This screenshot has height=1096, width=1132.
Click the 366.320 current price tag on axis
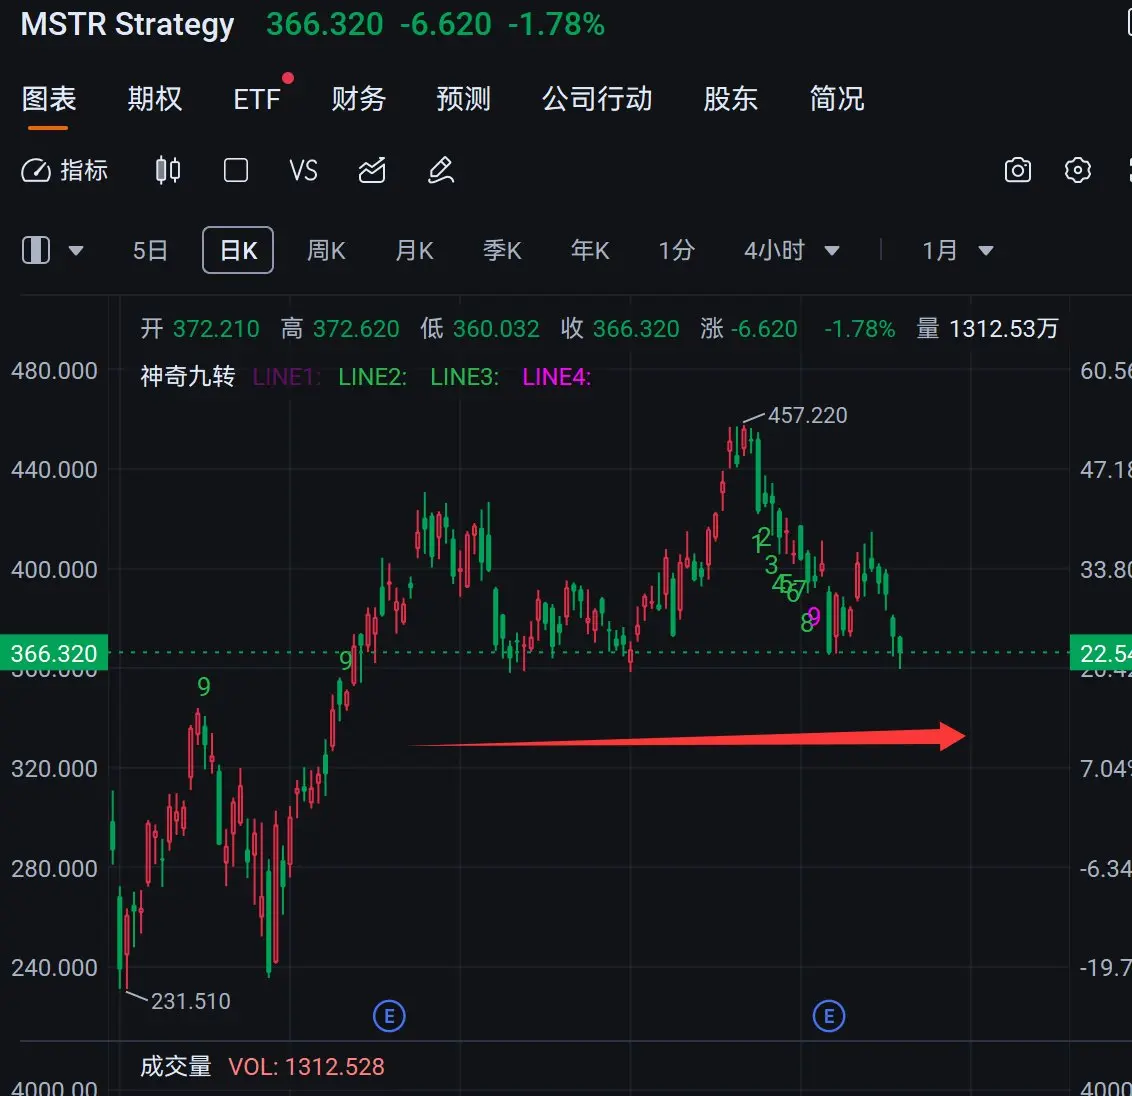tap(54, 653)
